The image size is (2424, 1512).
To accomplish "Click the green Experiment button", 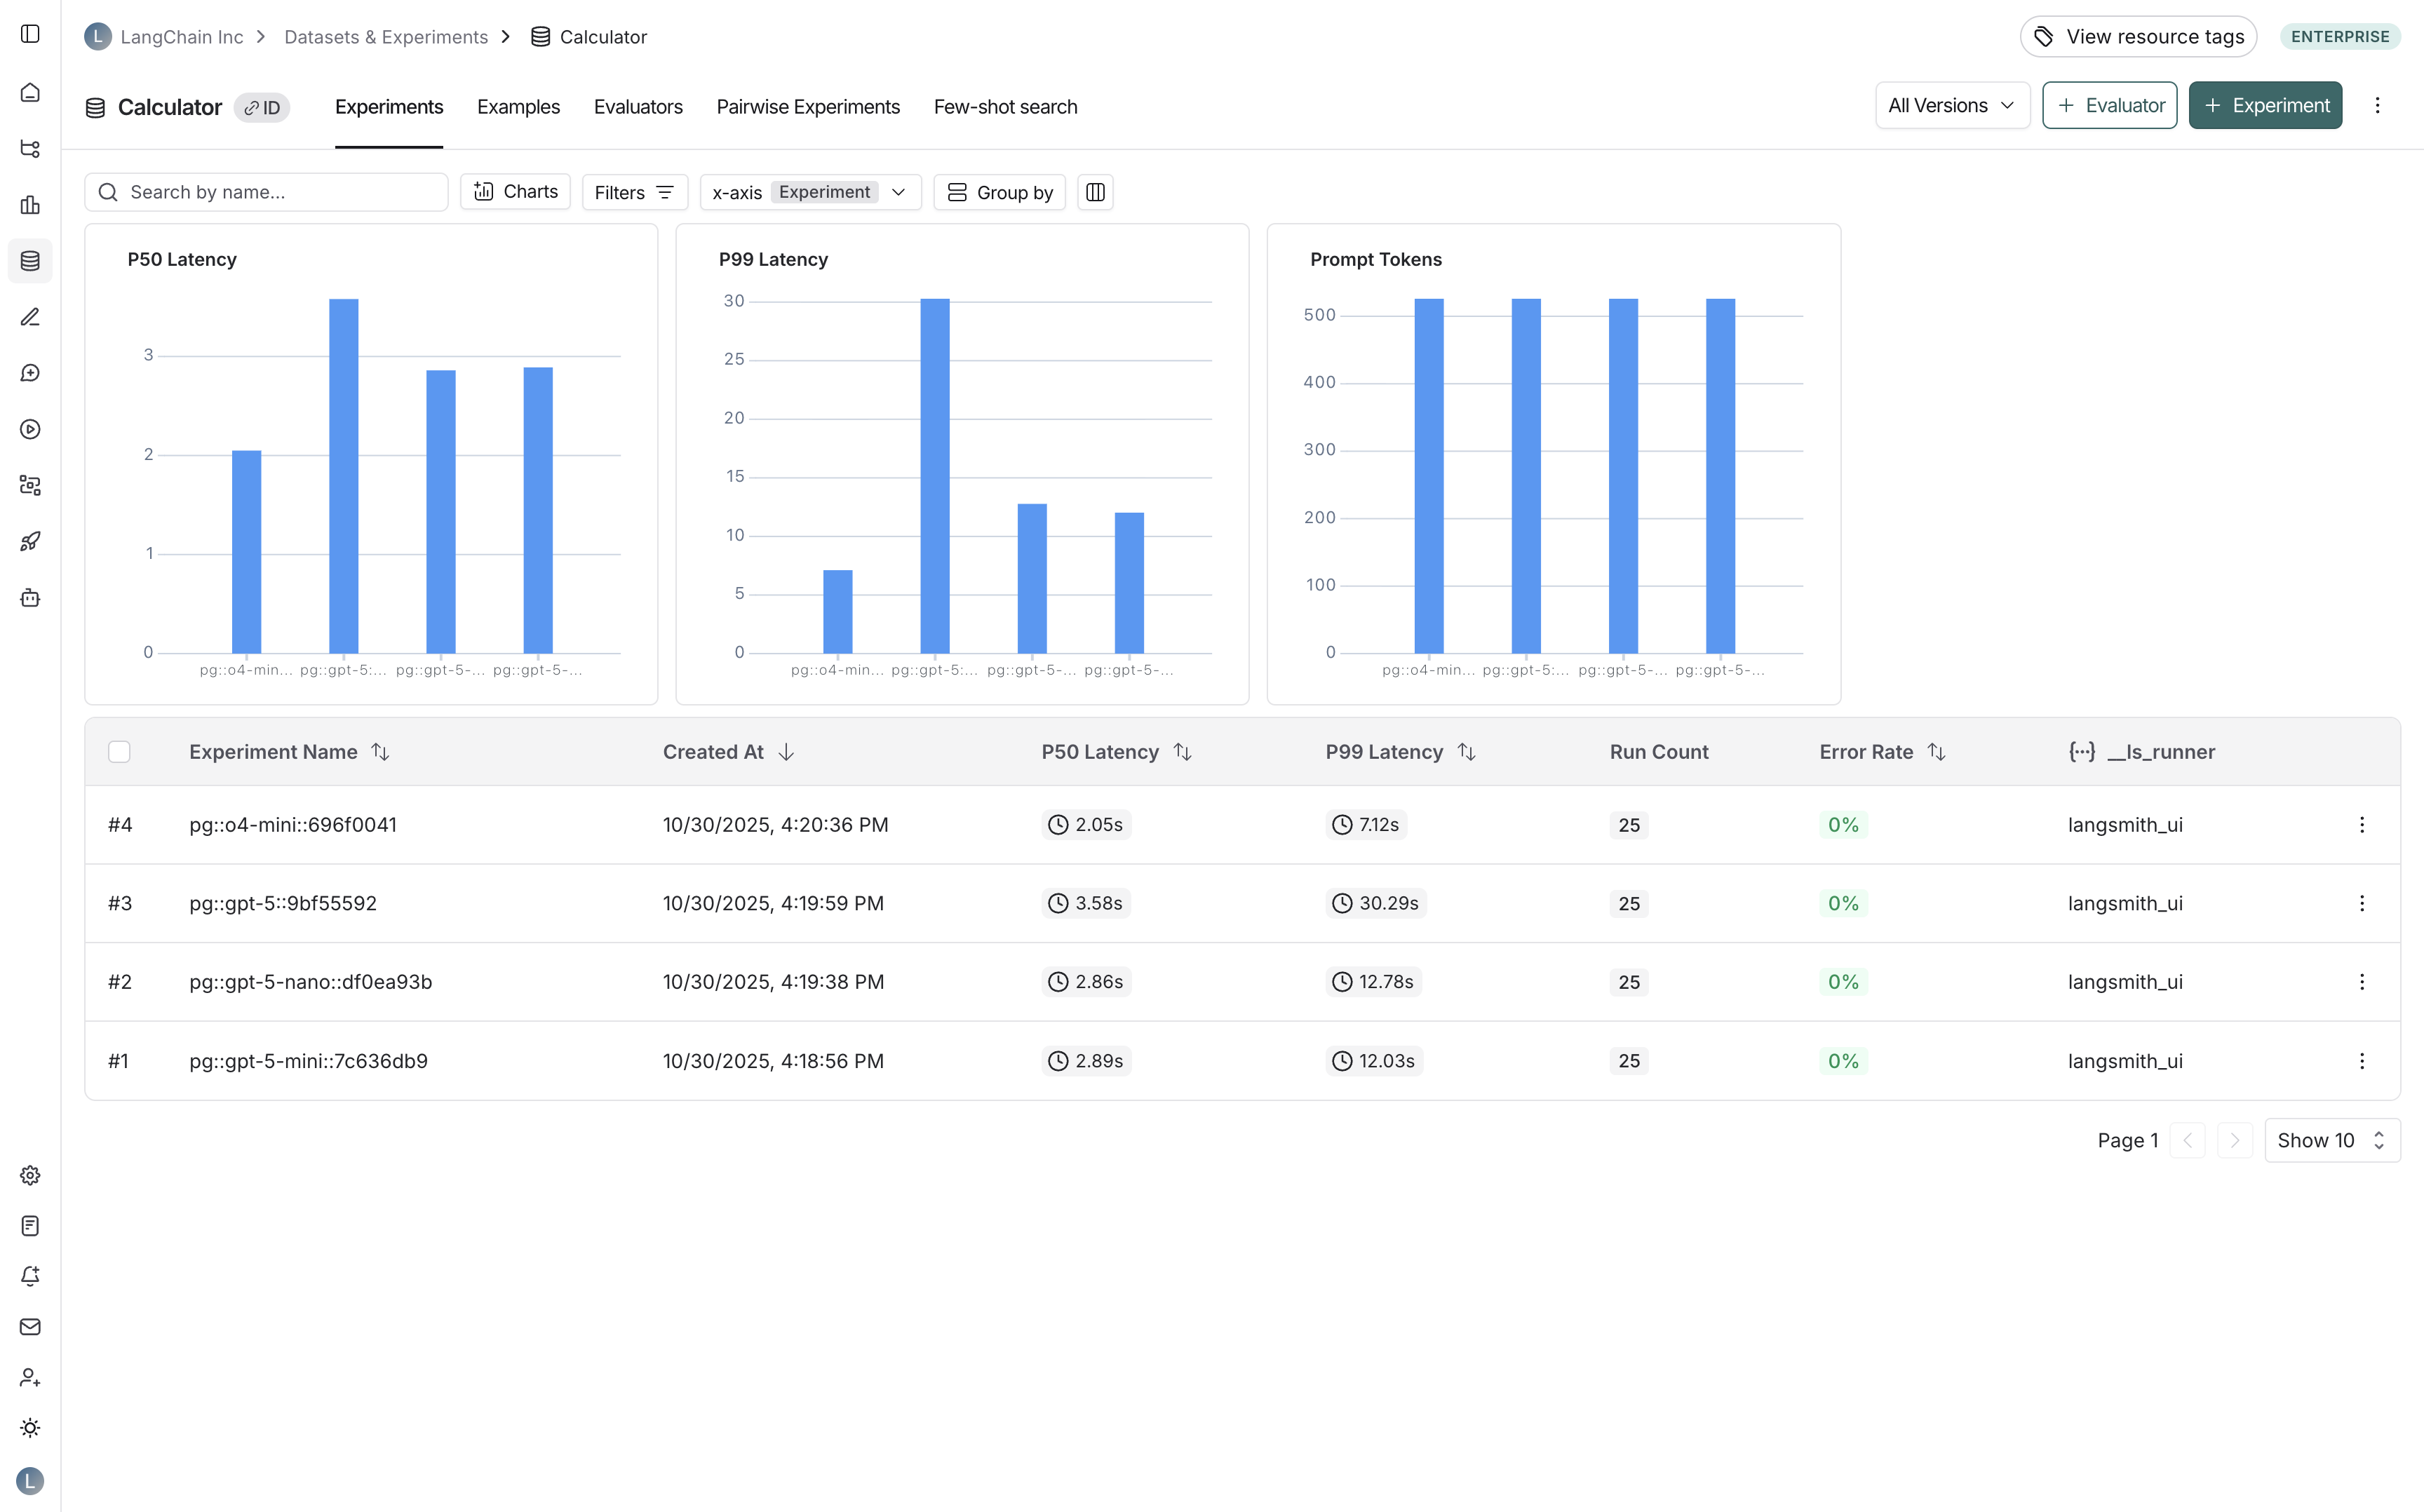I will click(x=2265, y=106).
